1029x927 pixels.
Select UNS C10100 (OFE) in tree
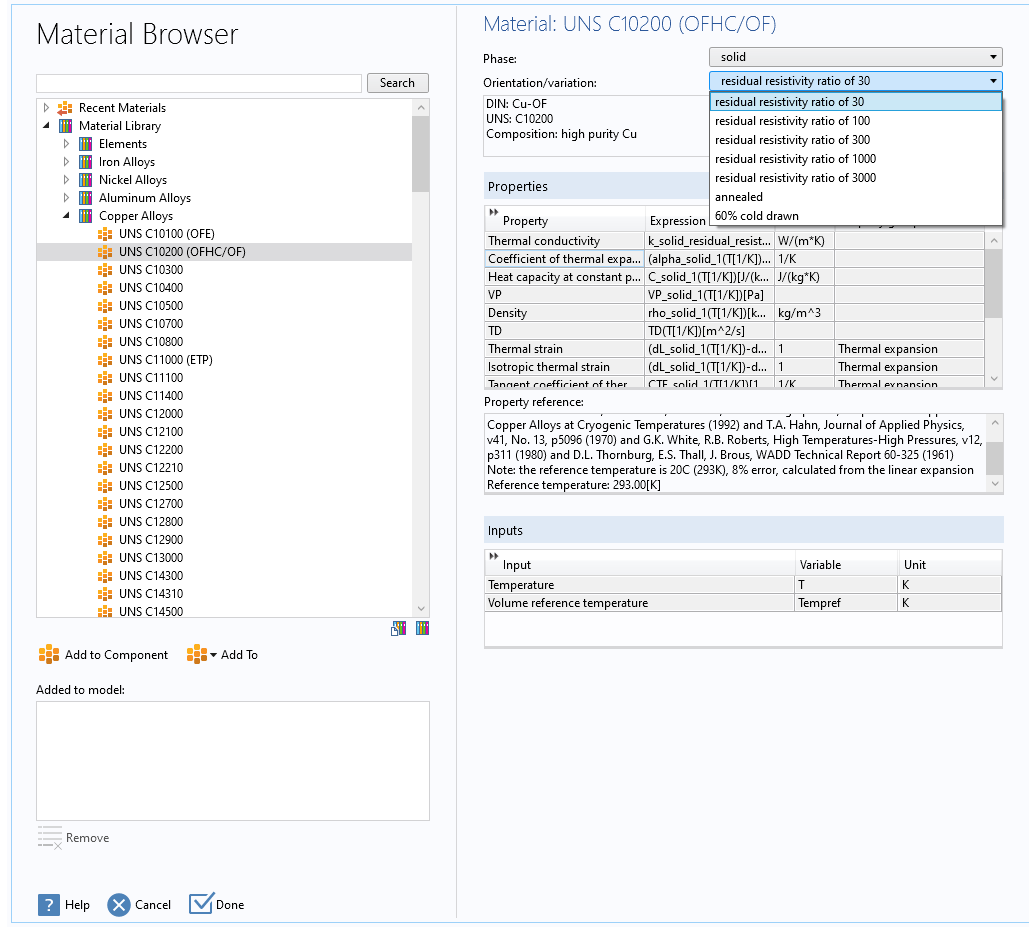[166, 234]
